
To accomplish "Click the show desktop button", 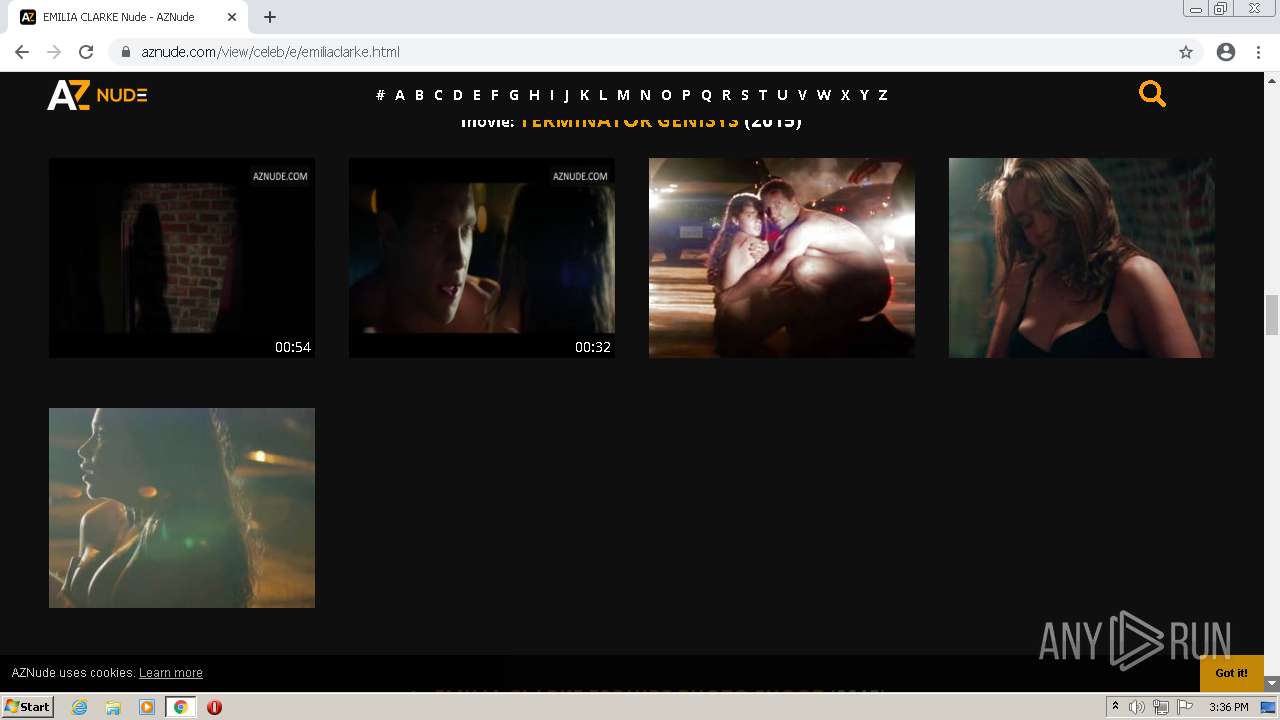I will (x=1270, y=707).
